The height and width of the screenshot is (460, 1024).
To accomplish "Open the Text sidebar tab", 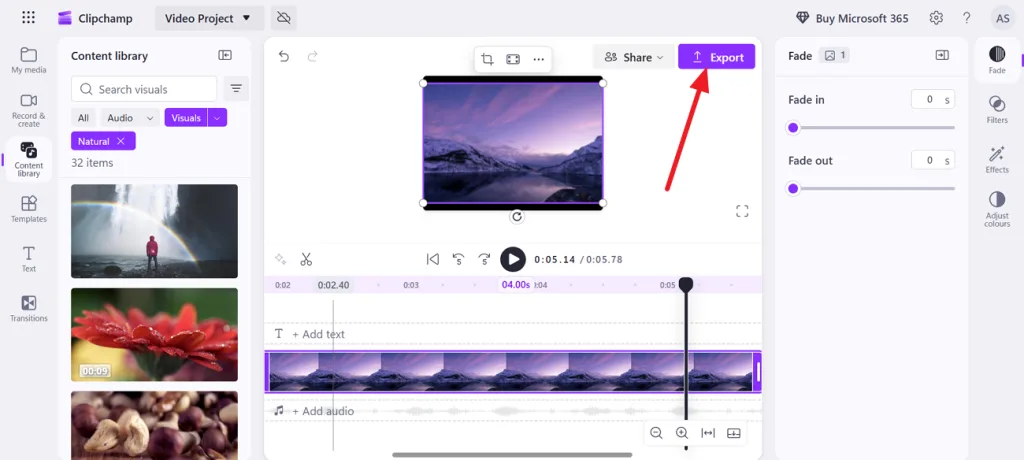I will [x=29, y=259].
